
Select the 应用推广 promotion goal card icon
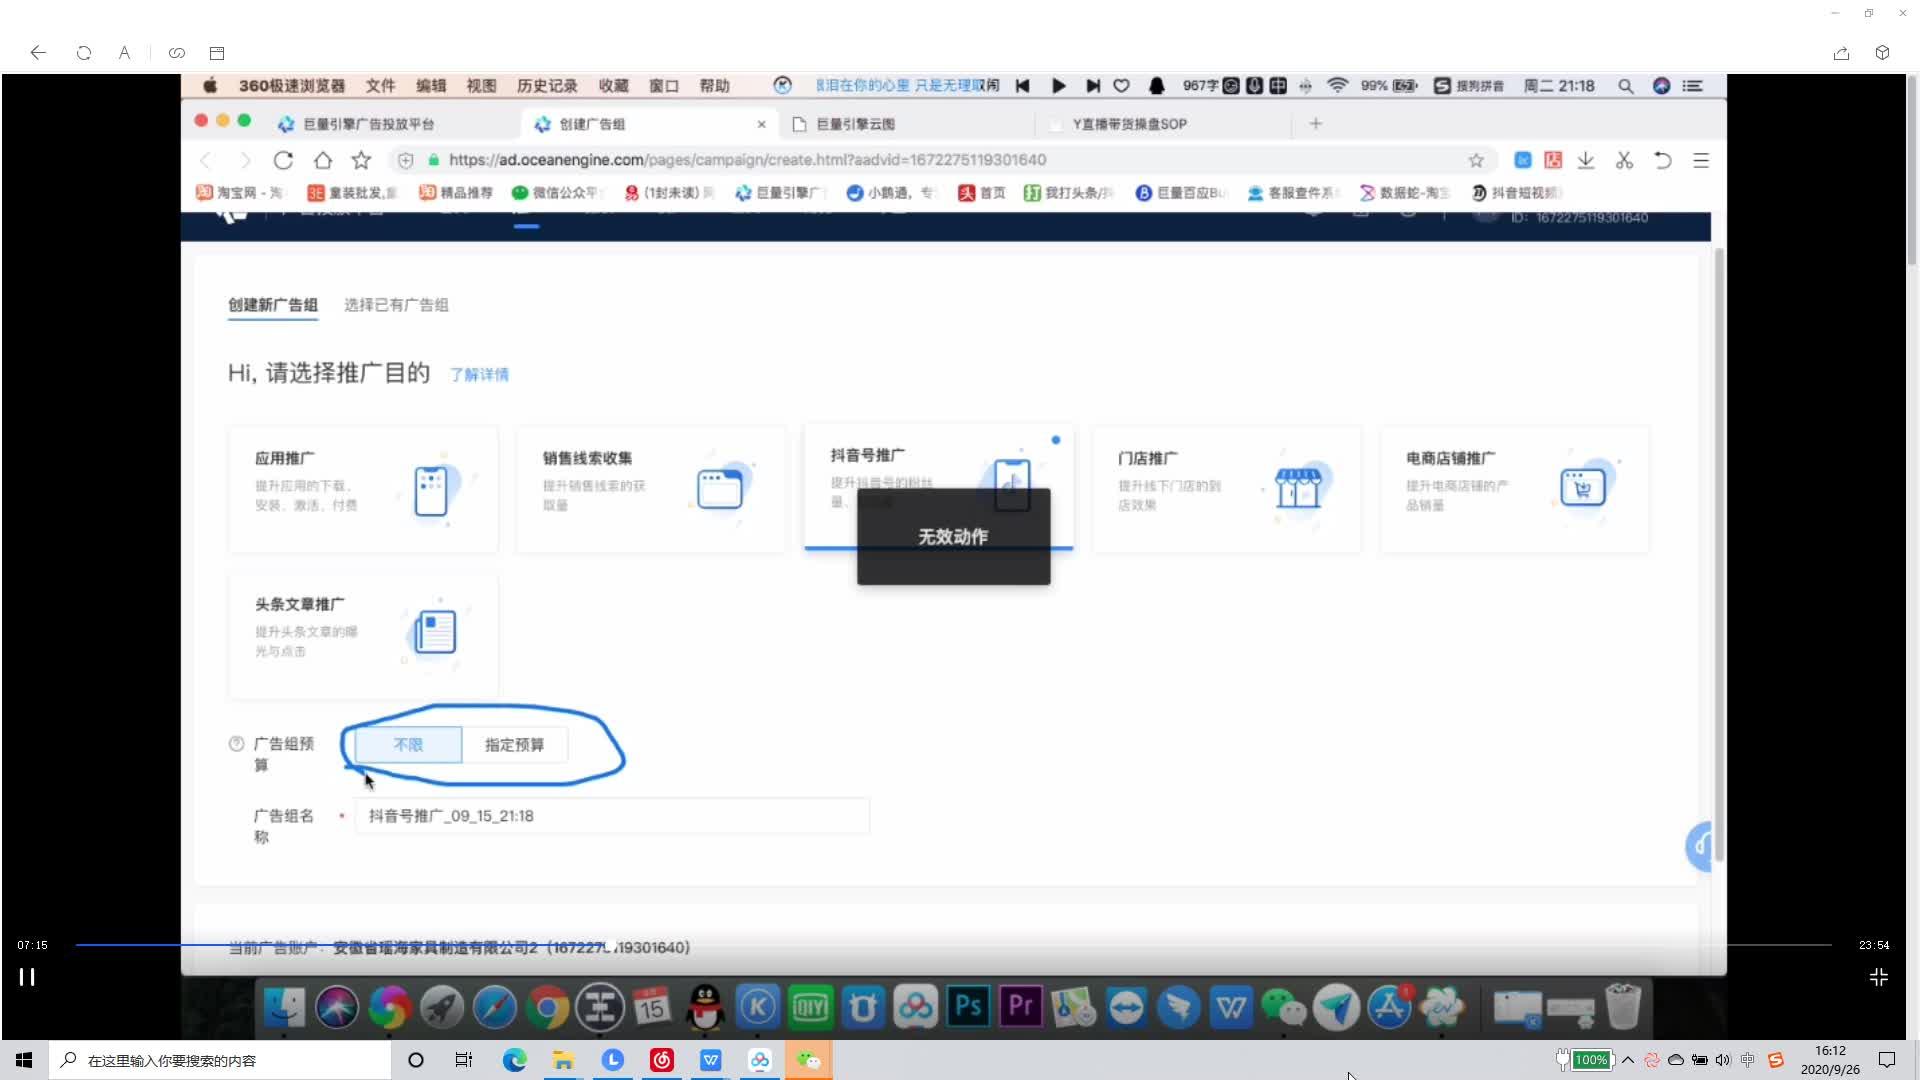[x=432, y=489]
